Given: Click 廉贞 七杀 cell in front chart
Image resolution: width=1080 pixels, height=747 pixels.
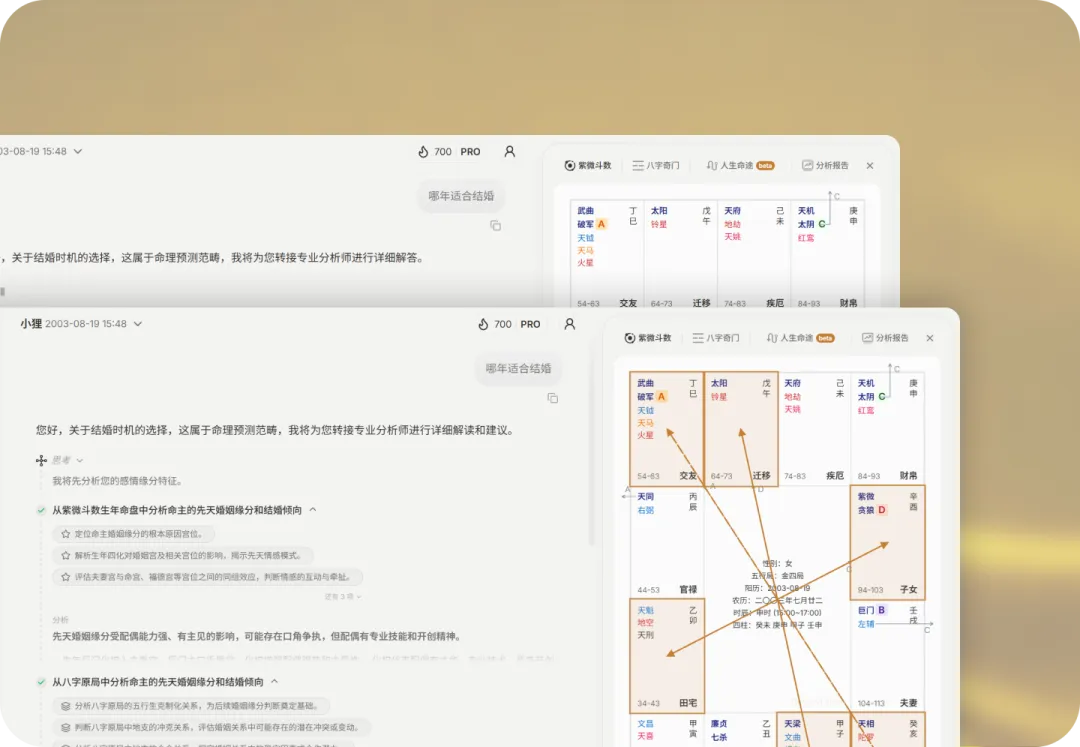Looking at the screenshot, I should tap(741, 730).
